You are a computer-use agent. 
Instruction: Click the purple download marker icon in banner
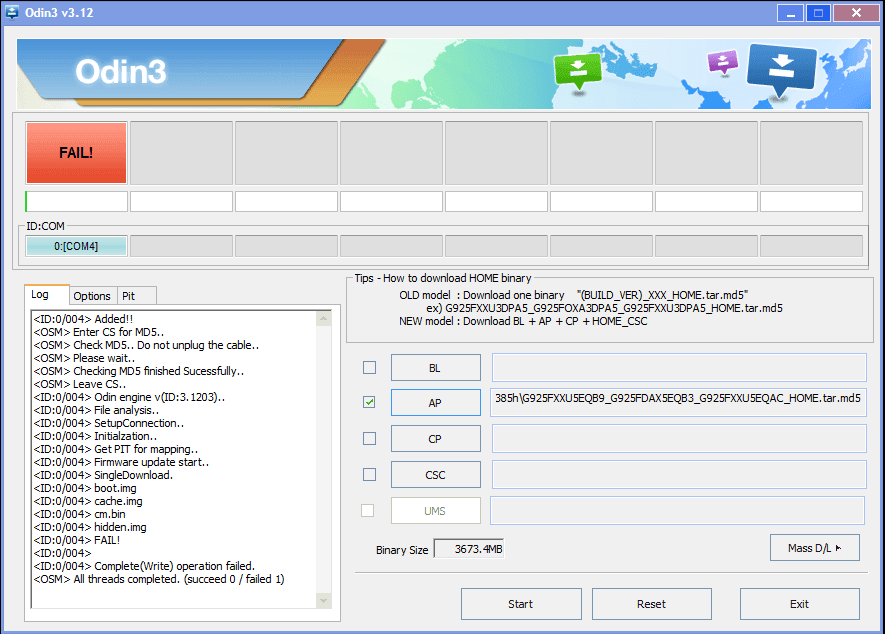point(723,62)
